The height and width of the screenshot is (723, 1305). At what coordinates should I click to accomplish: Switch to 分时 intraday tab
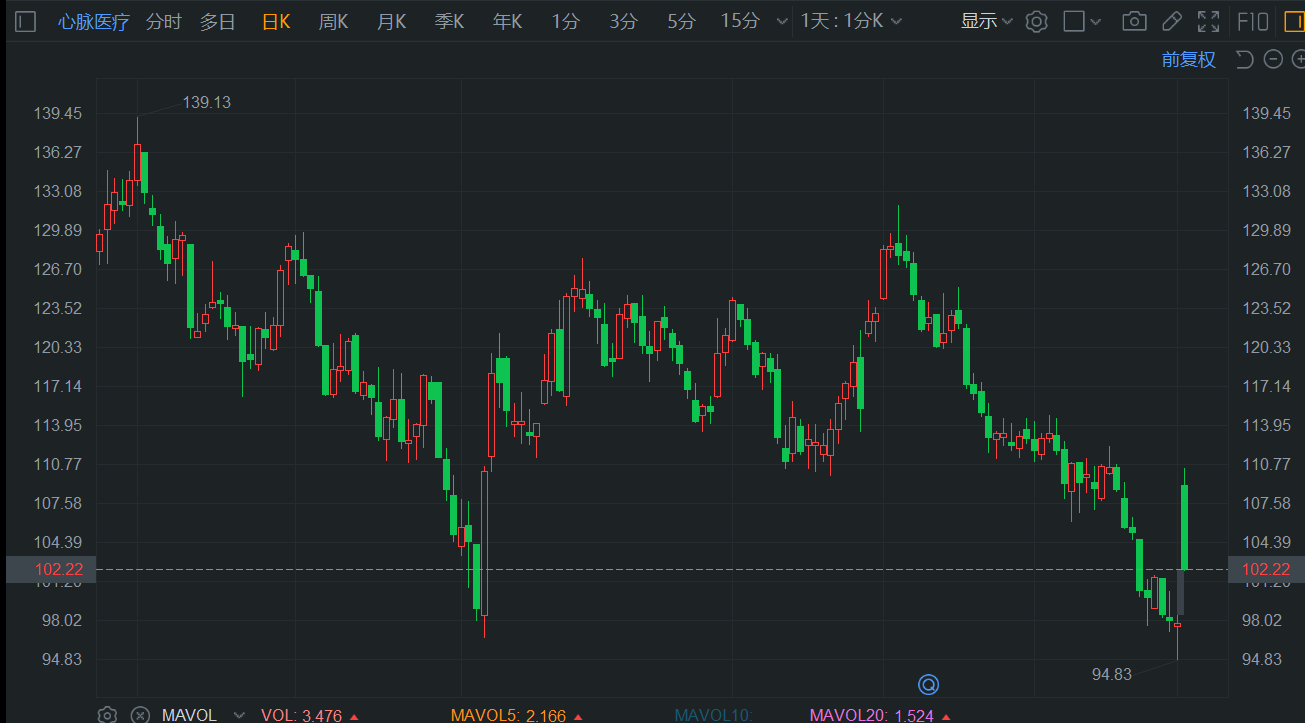pyautogui.click(x=163, y=21)
